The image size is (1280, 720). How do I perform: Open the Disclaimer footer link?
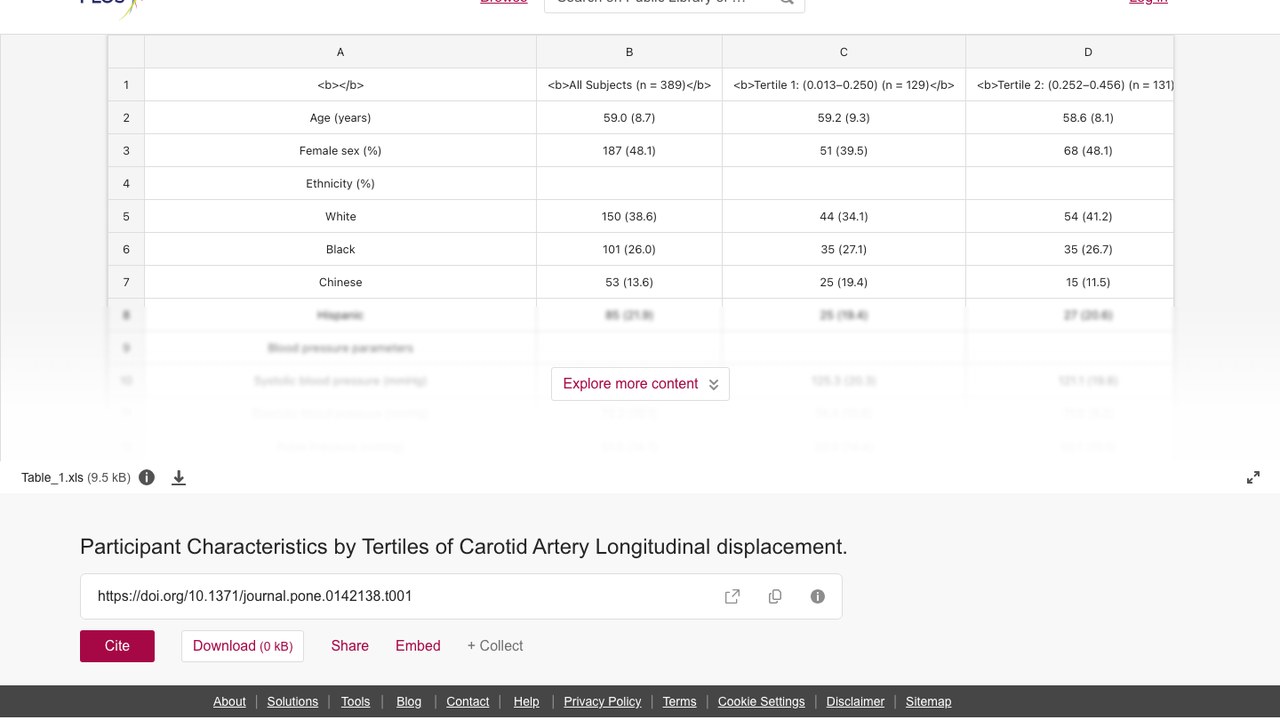pyautogui.click(x=855, y=702)
